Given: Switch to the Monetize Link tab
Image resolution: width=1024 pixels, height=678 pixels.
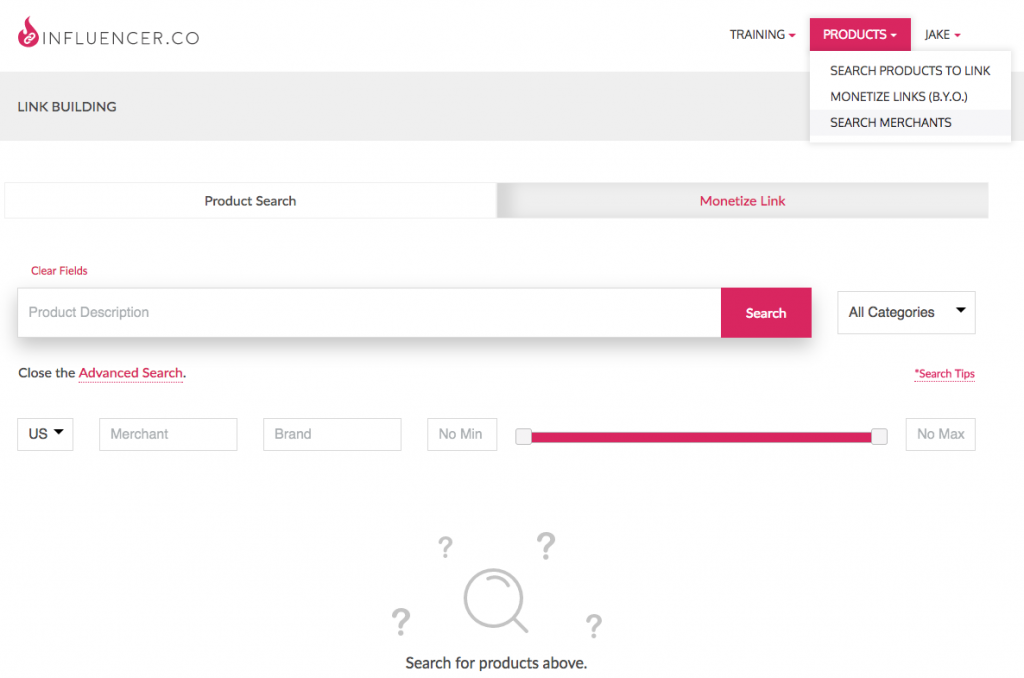Looking at the screenshot, I should click(743, 201).
